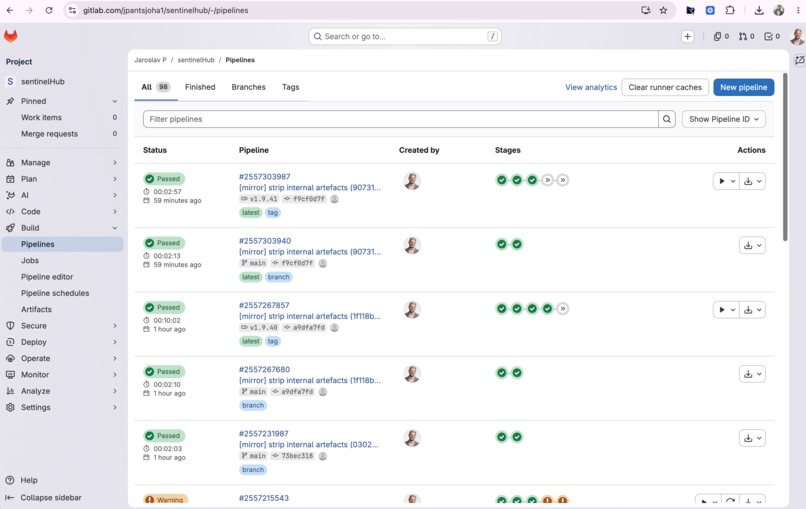Open the View analytics link
806x509 pixels.
591,87
